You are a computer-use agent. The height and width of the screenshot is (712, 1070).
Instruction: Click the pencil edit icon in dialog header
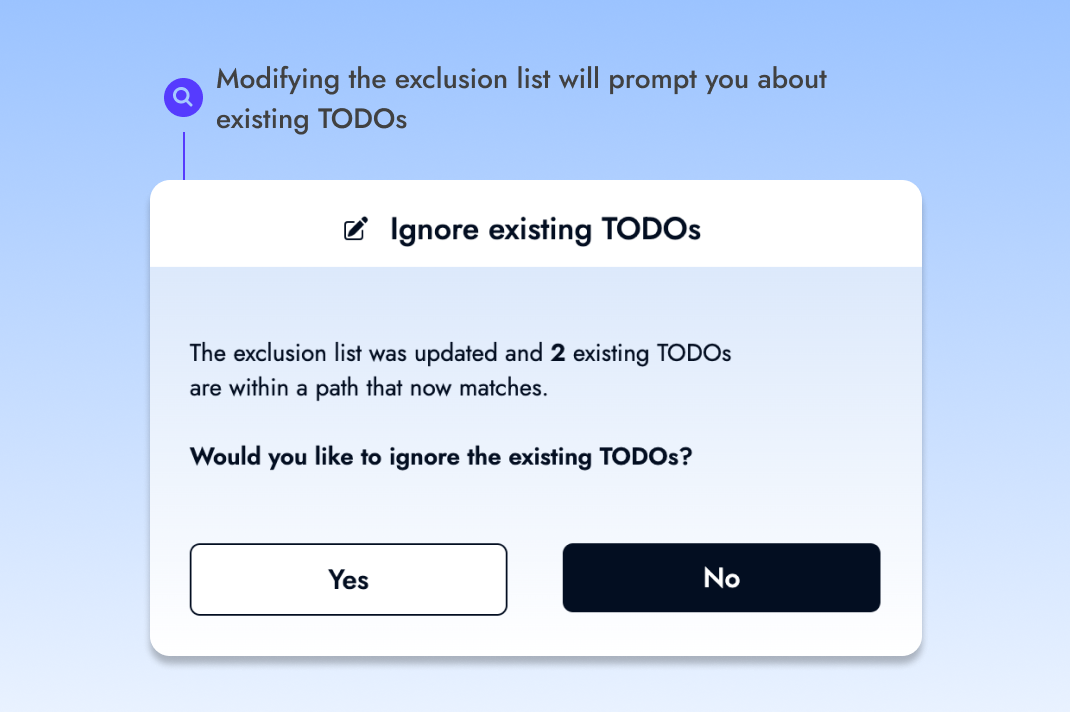click(356, 229)
